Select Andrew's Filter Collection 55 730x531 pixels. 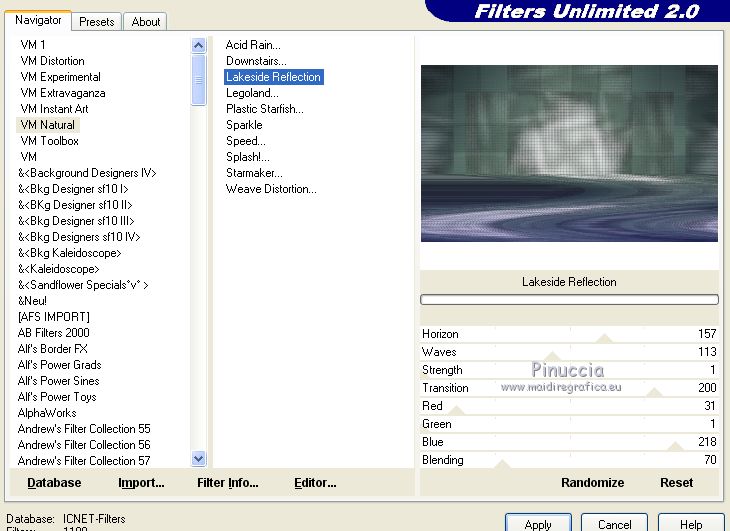click(x=84, y=429)
